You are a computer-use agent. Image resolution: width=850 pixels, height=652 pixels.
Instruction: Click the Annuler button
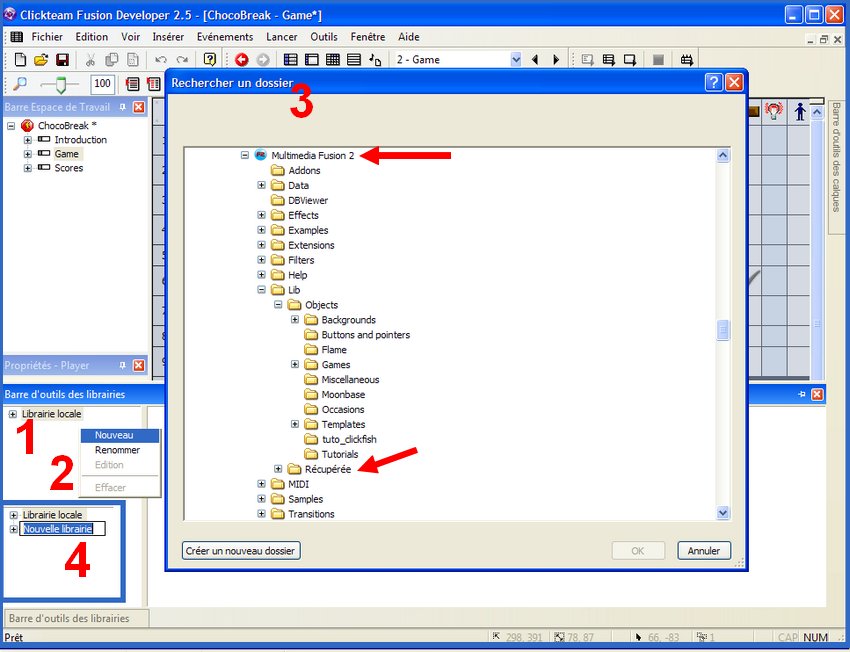click(704, 551)
